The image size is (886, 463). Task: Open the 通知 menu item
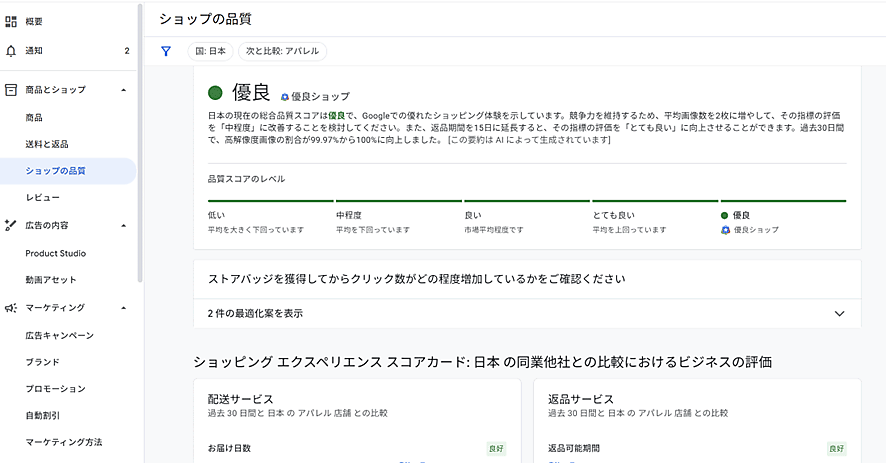34,51
